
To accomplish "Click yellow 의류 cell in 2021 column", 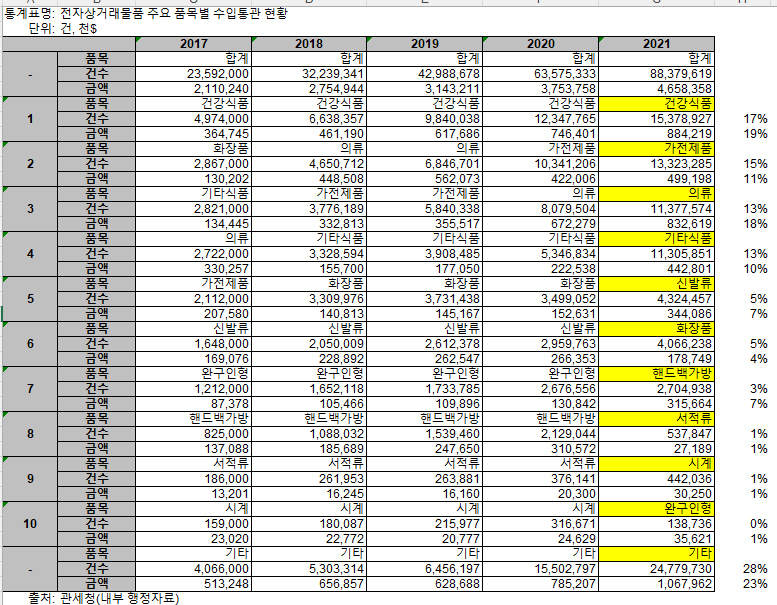I will (x=657, y=194).
